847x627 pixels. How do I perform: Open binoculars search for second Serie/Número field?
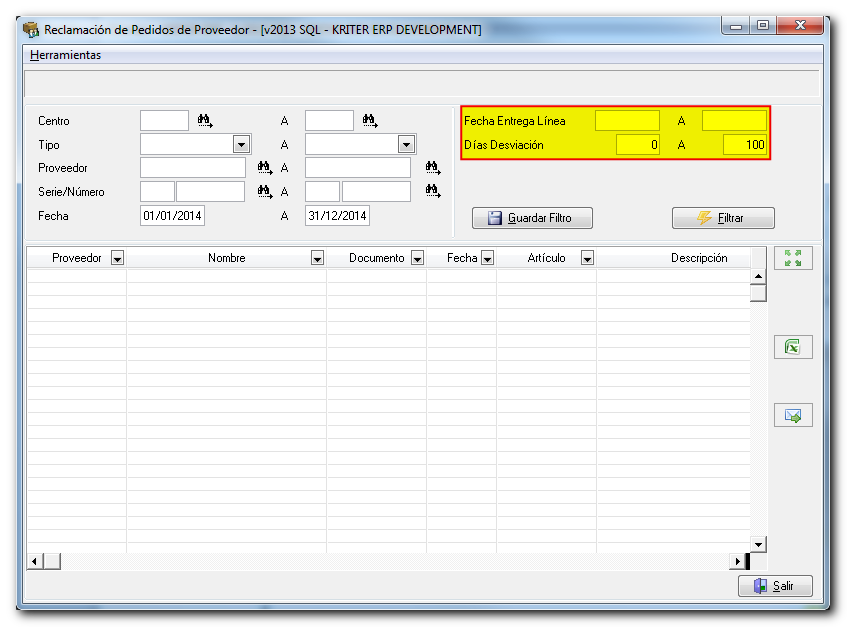433,191
